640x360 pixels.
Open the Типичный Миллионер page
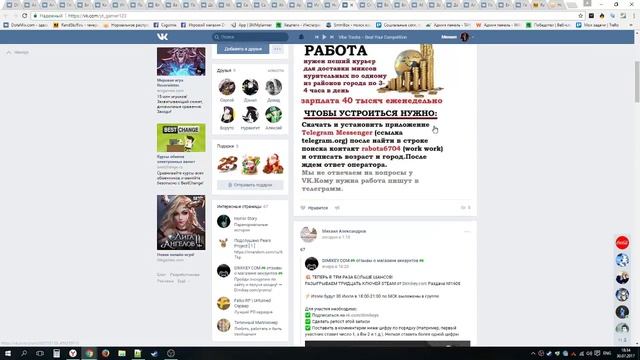tap(256, 322)
